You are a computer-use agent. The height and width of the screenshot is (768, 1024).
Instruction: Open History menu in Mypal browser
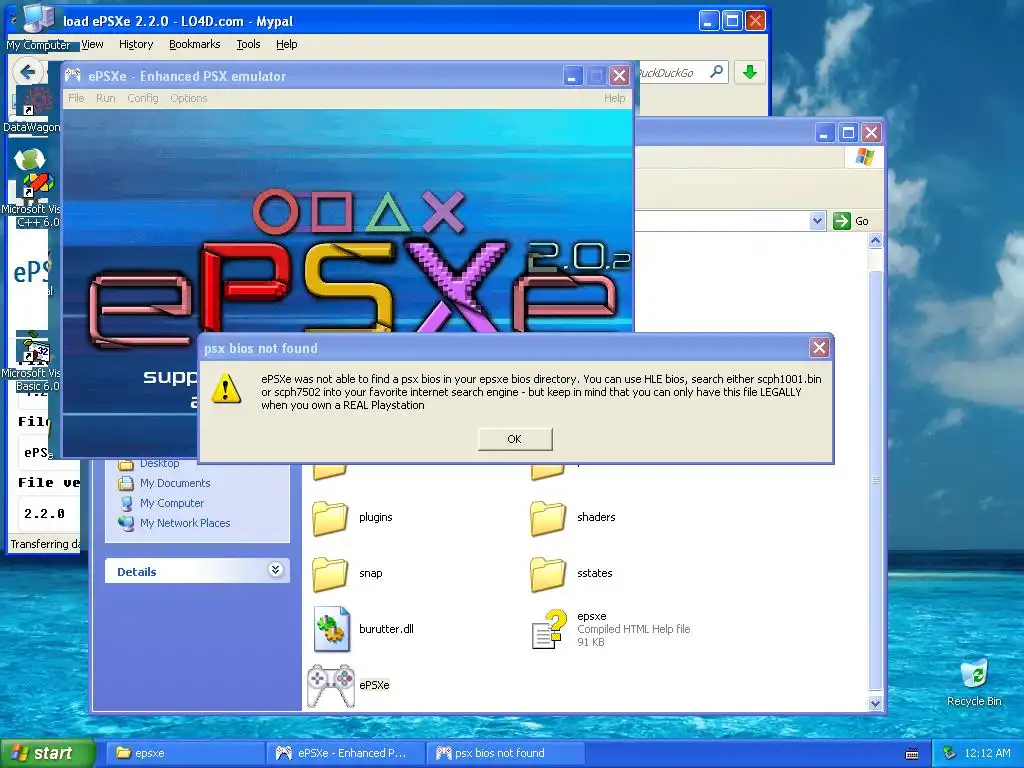(x=136, y=44)
